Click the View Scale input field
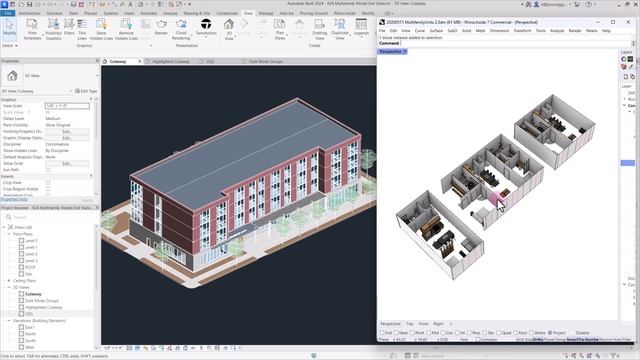Screen dimensions: 640x360 point(67,106)
